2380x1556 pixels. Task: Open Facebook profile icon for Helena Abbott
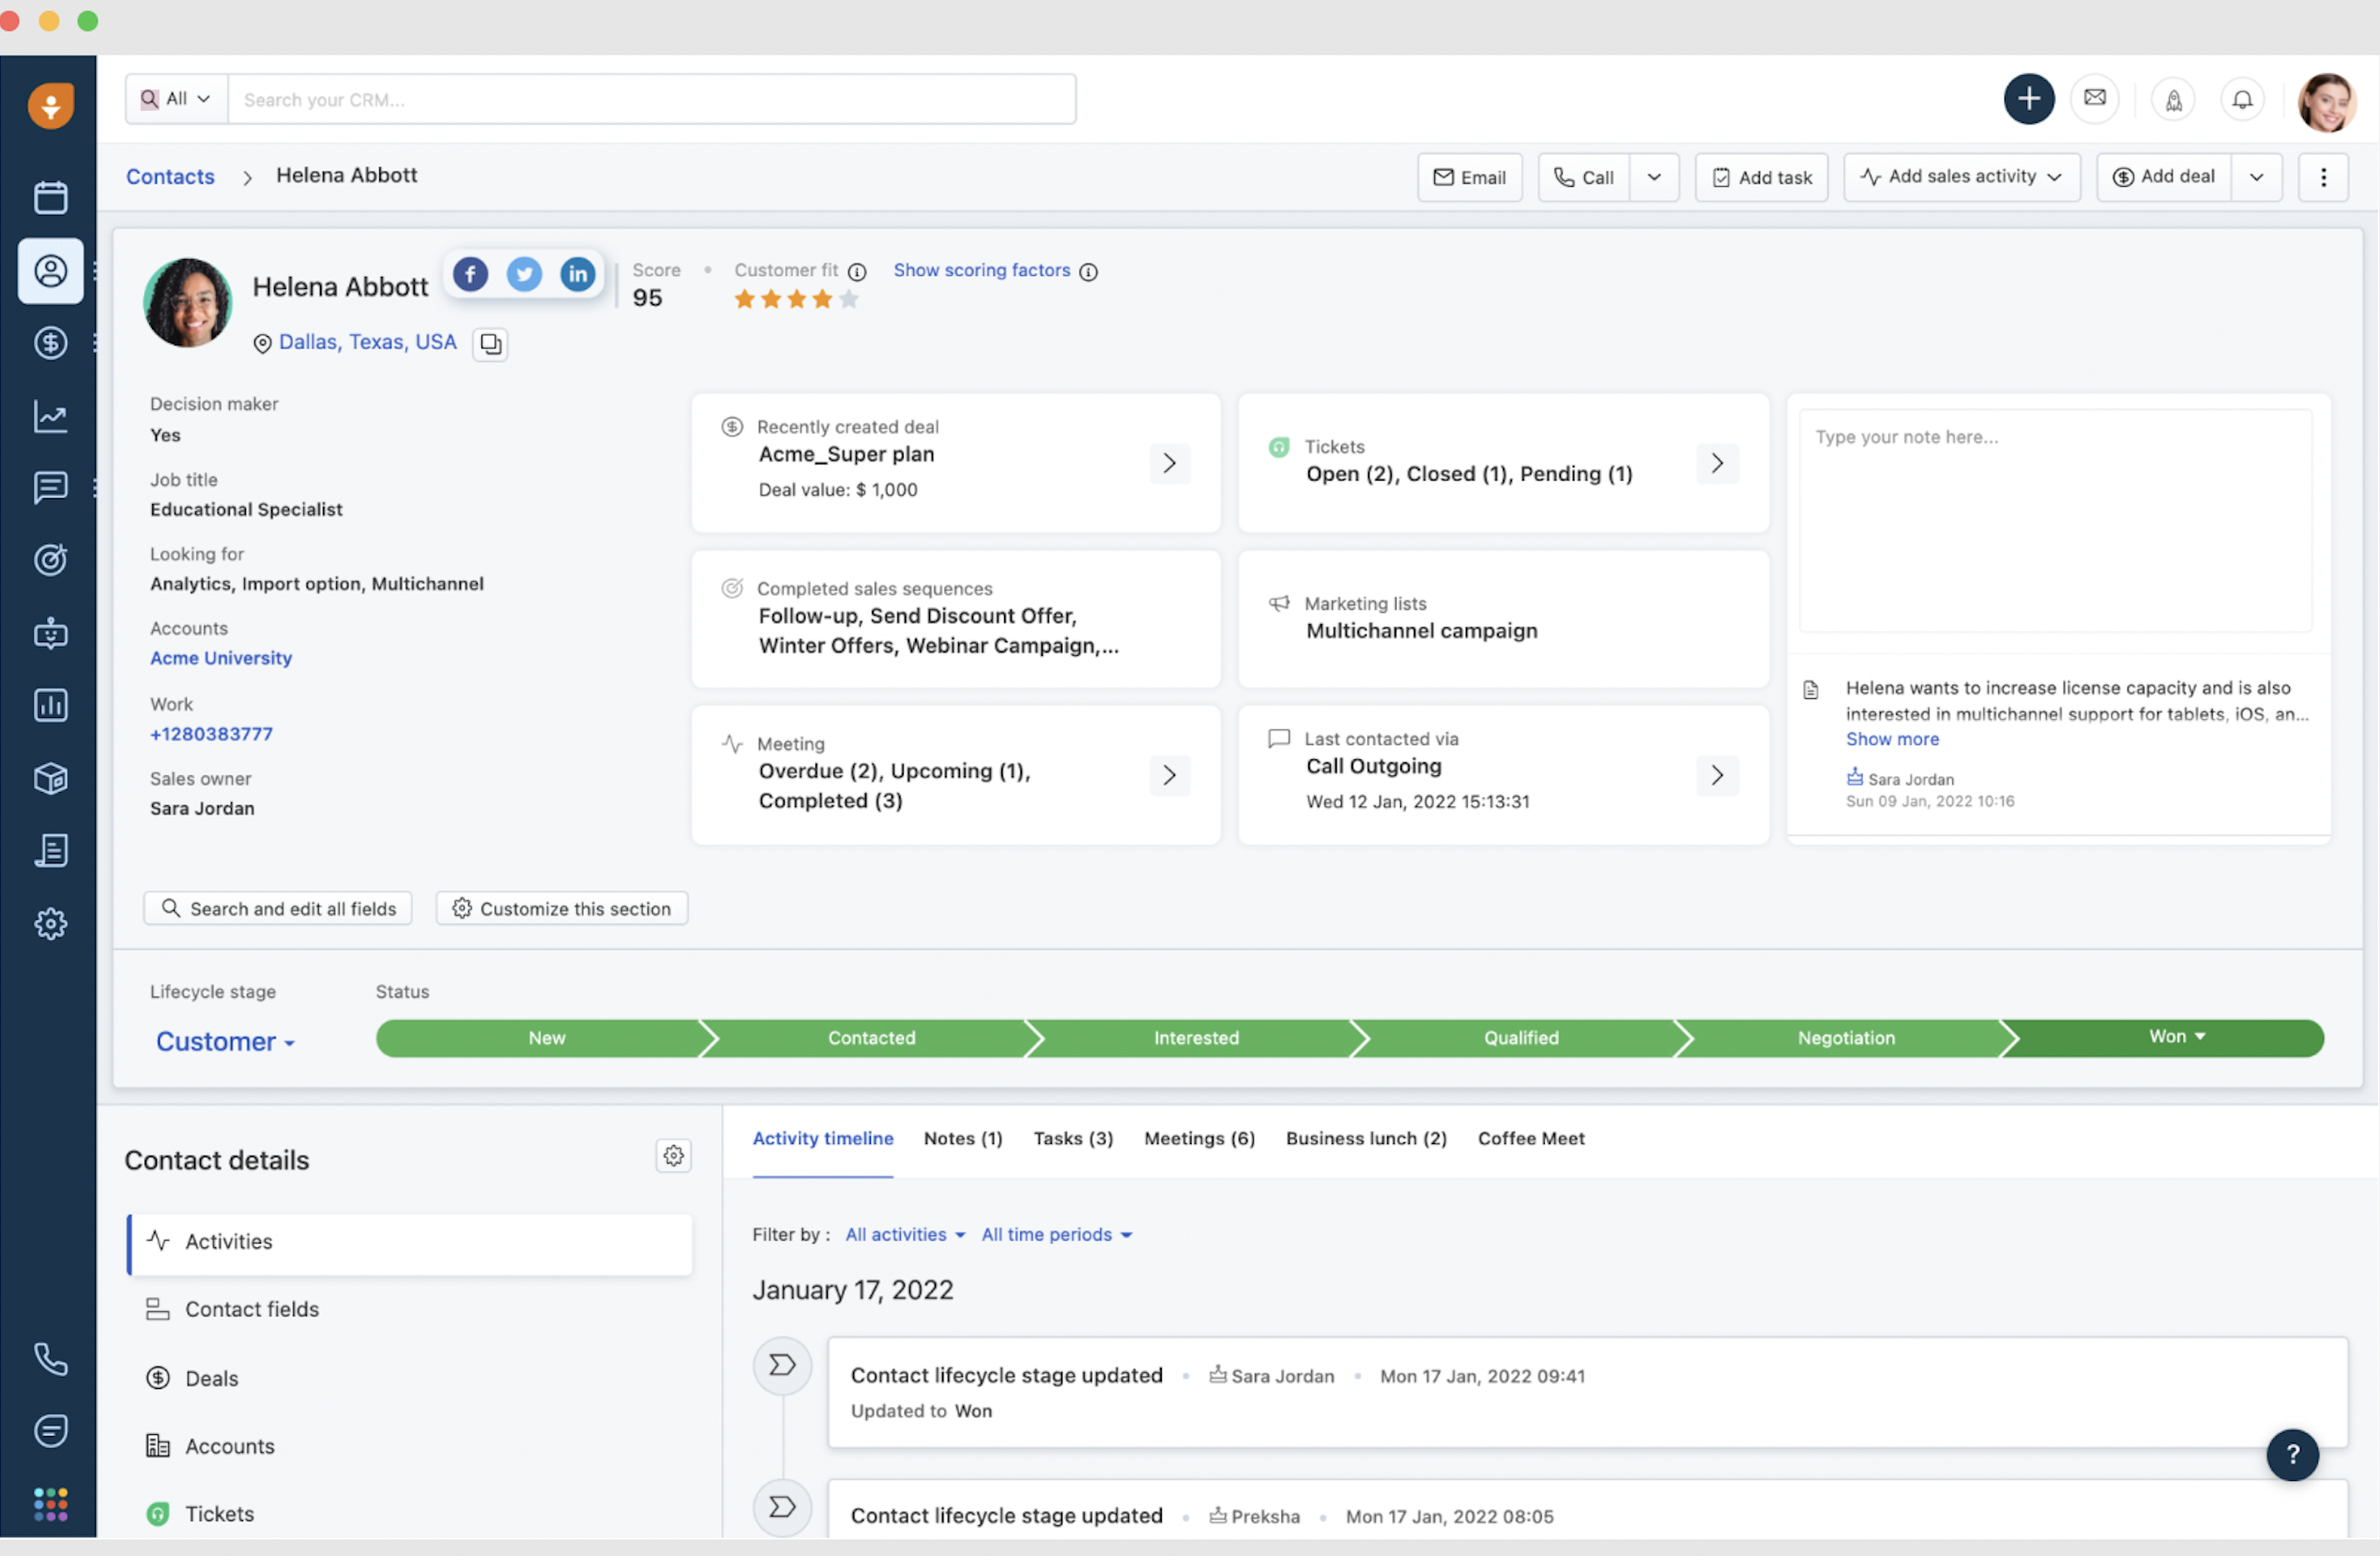[470, 274]
